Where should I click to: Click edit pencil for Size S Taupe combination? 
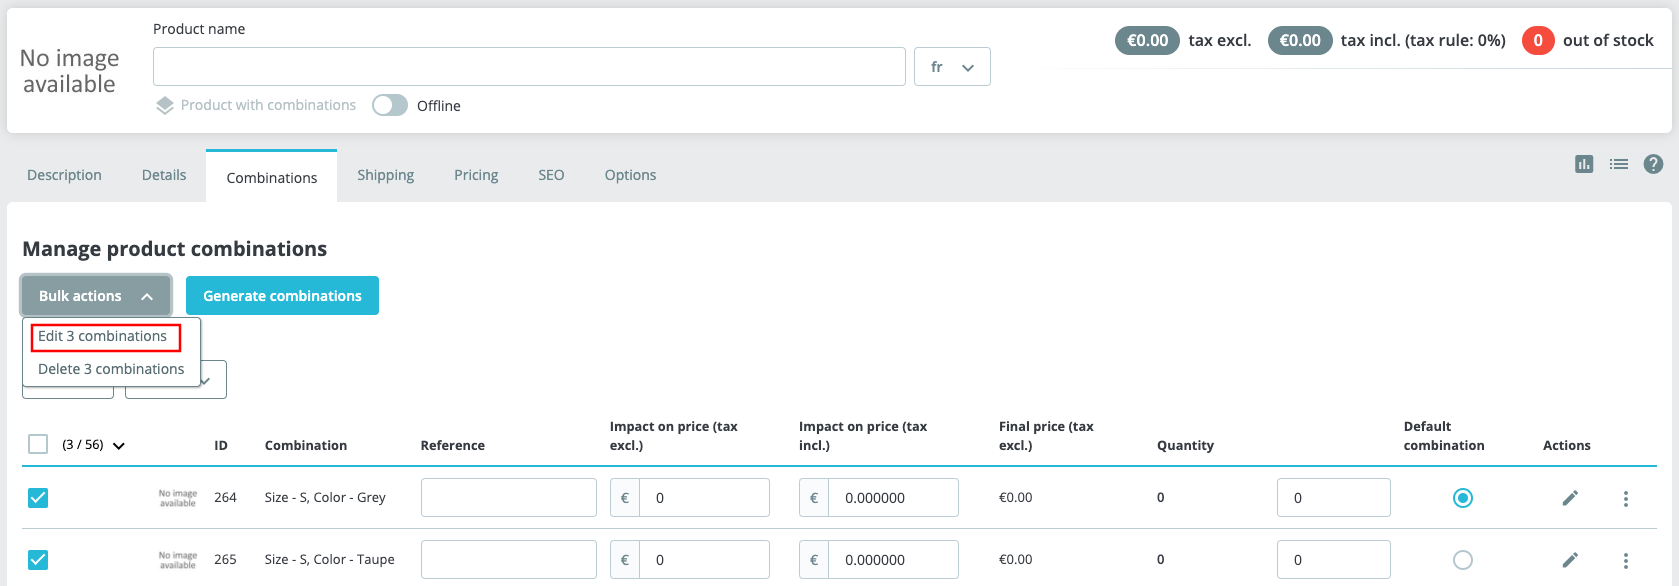pos(1570,560)
